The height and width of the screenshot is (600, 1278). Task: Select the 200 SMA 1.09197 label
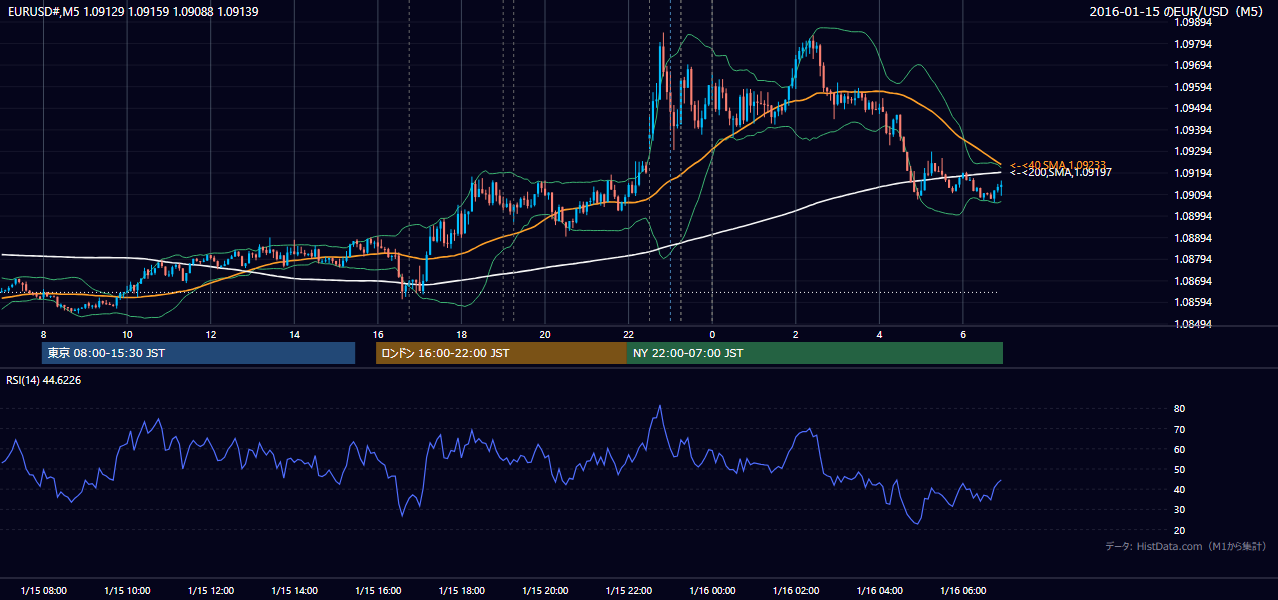(1060, 173)
